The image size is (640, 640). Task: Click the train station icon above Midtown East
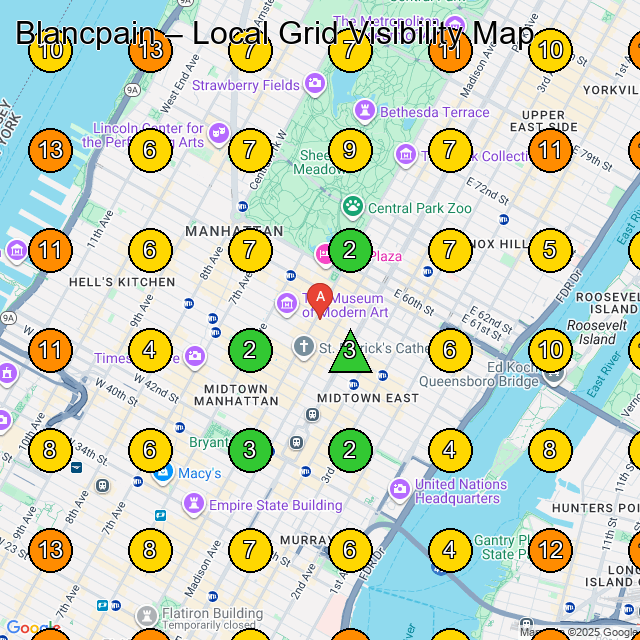(x=312, y=415)
